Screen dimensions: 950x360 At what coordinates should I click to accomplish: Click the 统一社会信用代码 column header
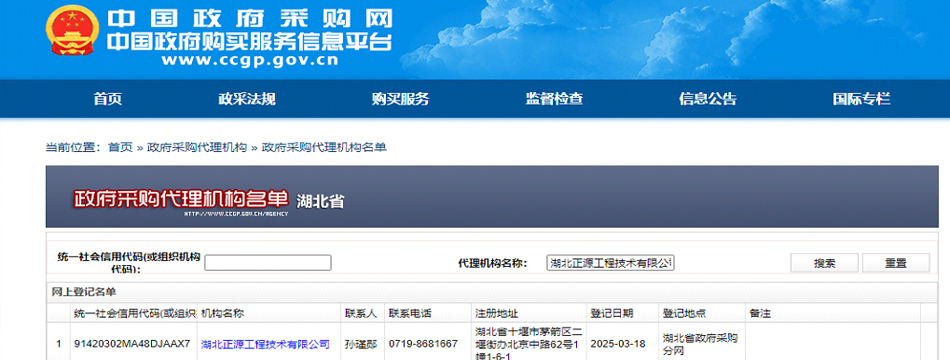pos(134,313)
